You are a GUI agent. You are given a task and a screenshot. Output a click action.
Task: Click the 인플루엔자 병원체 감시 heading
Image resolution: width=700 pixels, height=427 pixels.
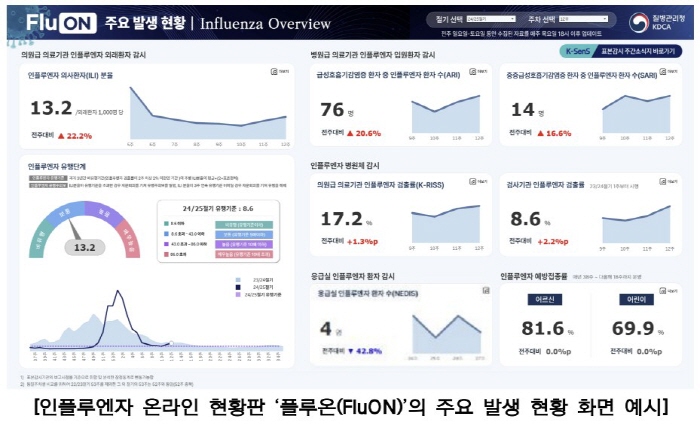click(x=345, y=166)
